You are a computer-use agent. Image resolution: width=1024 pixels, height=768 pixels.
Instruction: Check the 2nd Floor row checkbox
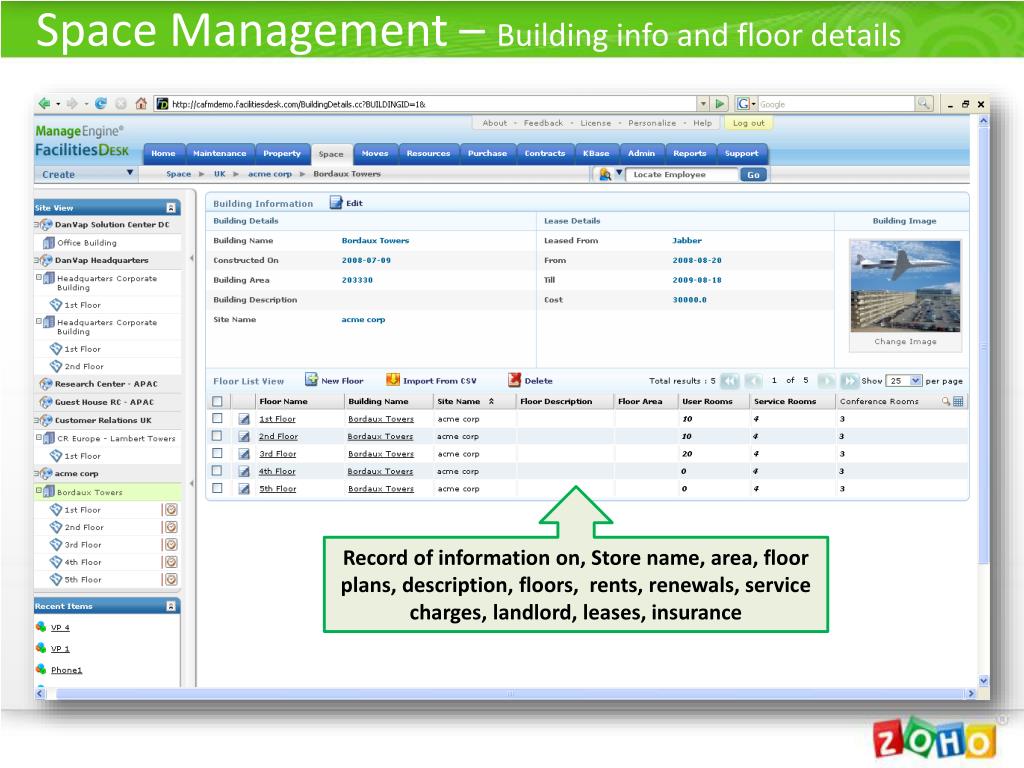coord(217,436)
